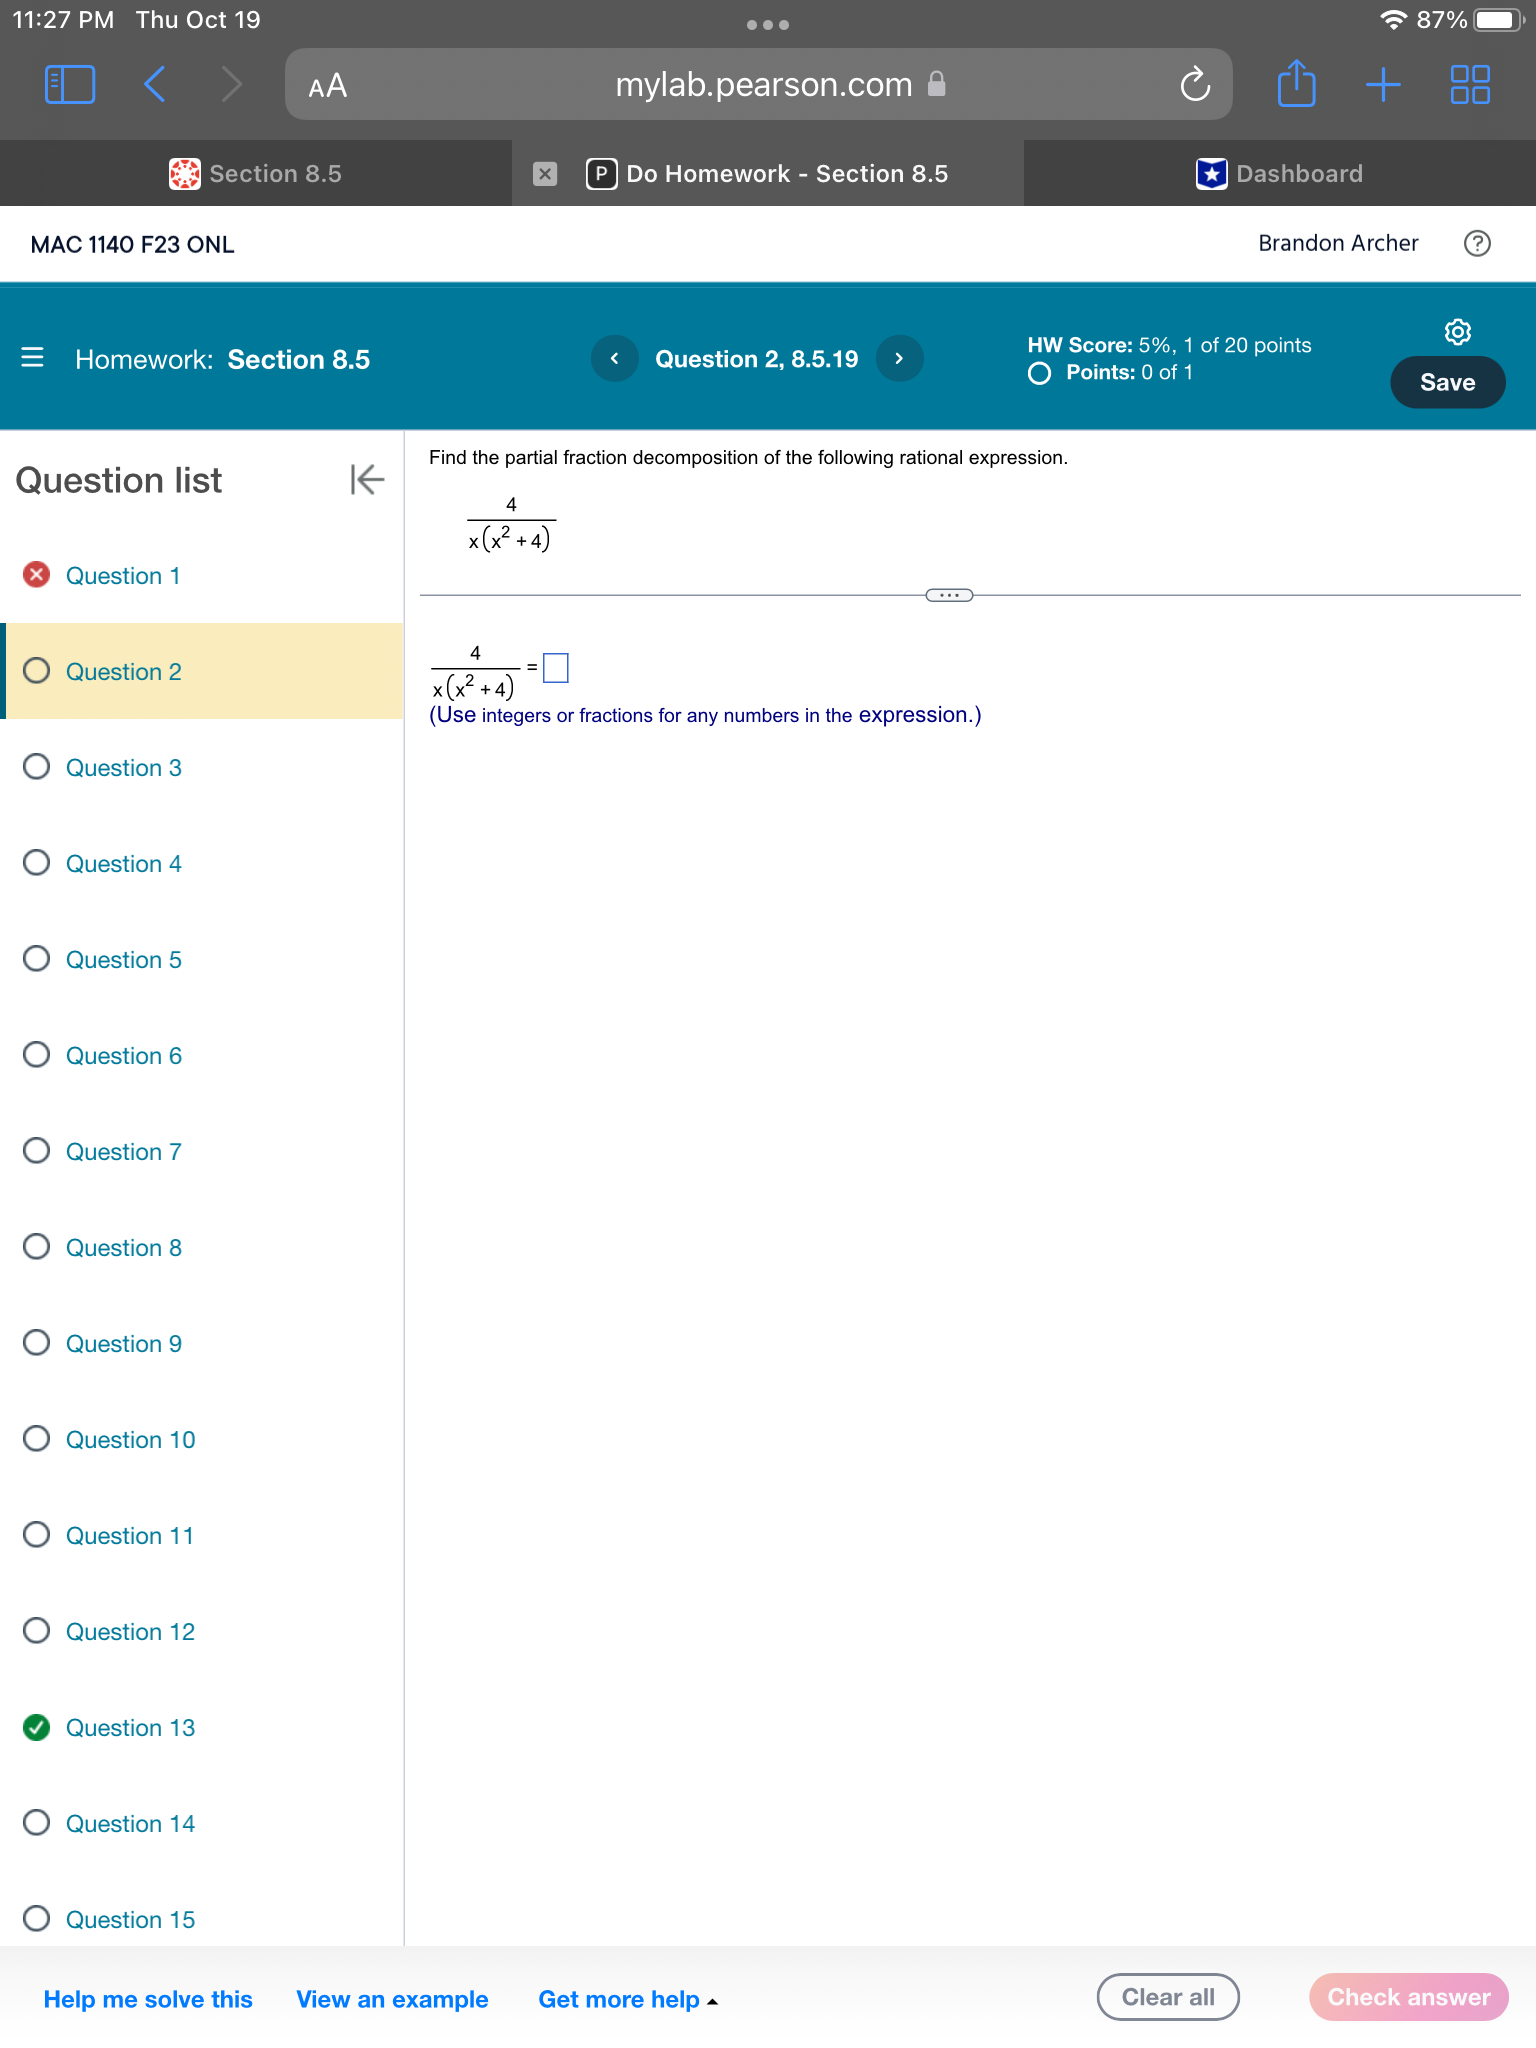Open the Safari share sheet icon
1536x2048 pixels.
click(x=1296, y=82)
